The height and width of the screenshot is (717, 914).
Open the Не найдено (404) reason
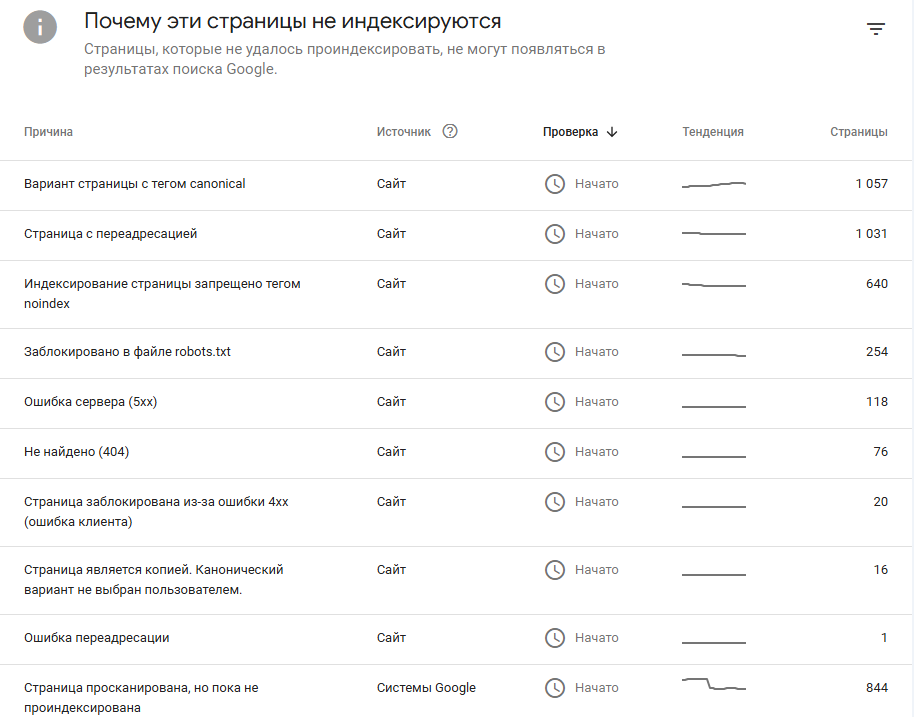pyautogui.click(x=77, y=452)
